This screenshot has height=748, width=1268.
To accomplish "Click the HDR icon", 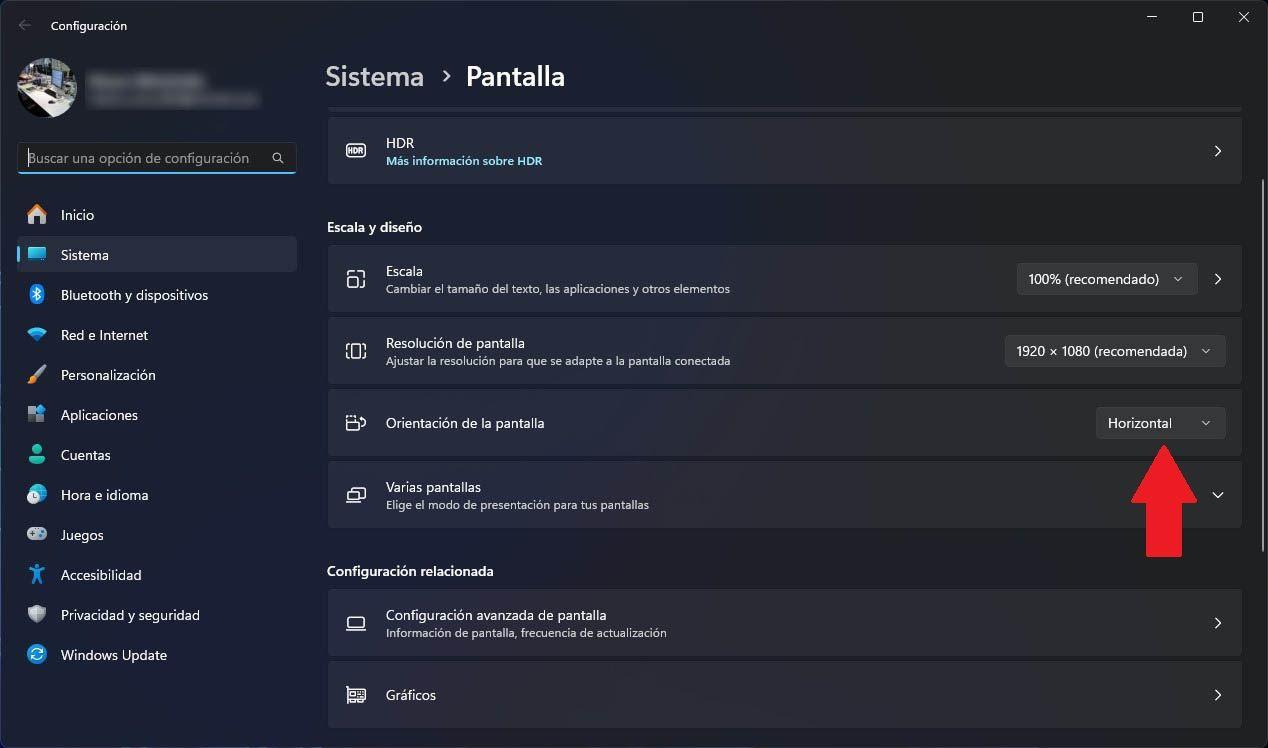I will [356, 151].
